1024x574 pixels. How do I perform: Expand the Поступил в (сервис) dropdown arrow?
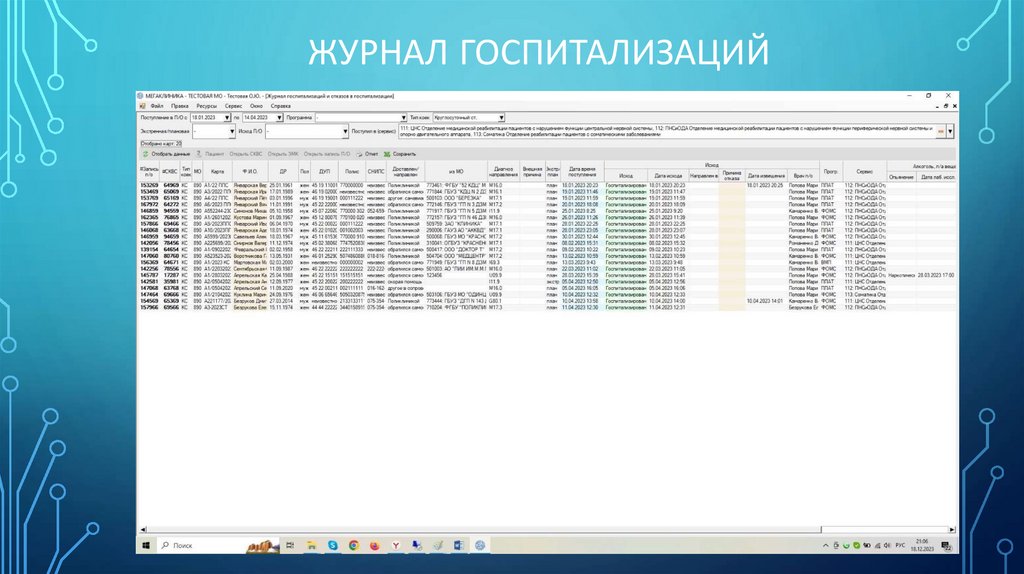point(950,131)
